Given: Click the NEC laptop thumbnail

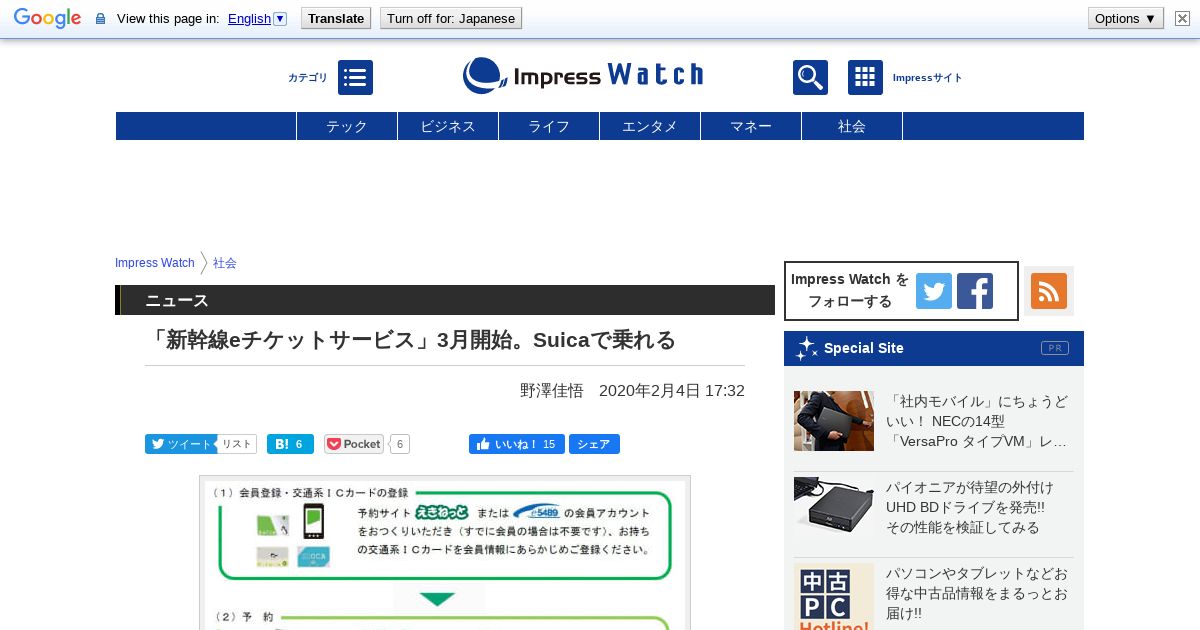Looking at the screenshot, I should pos(834,421).
